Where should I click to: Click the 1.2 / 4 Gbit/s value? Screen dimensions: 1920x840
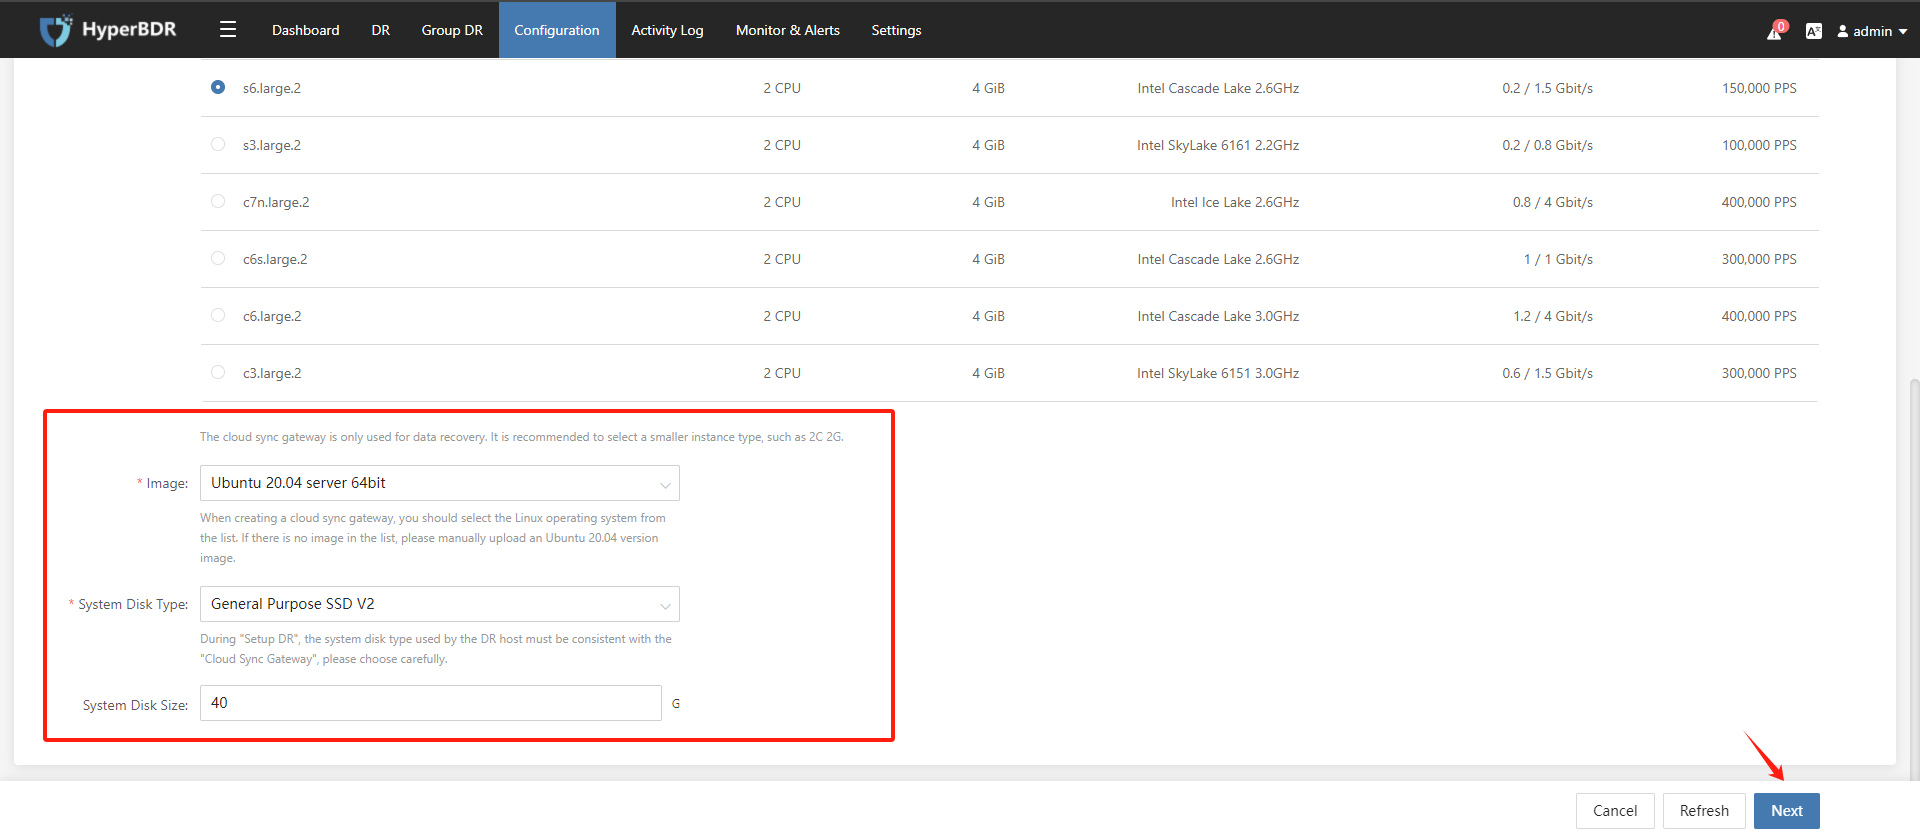1553,316
